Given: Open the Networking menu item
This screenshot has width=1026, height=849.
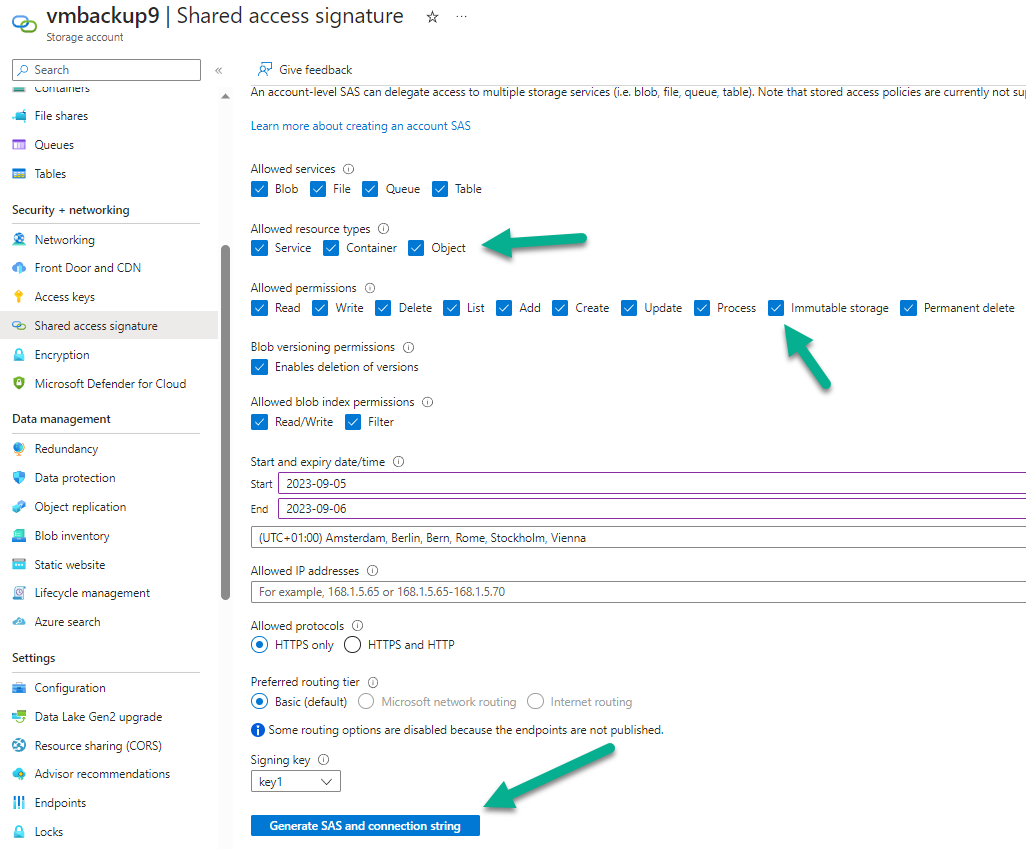Looking at the screenshot, I should 64,240.
